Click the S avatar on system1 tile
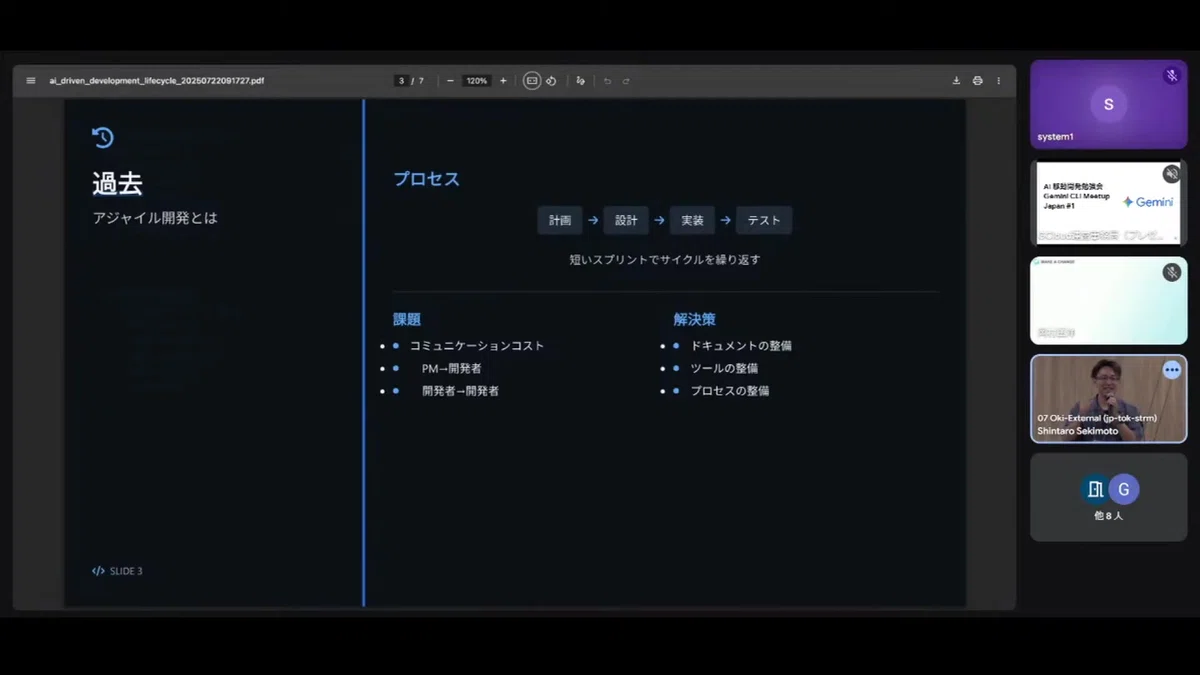The width and height of the screenshot is (1200, 675). click(1108, 104)
